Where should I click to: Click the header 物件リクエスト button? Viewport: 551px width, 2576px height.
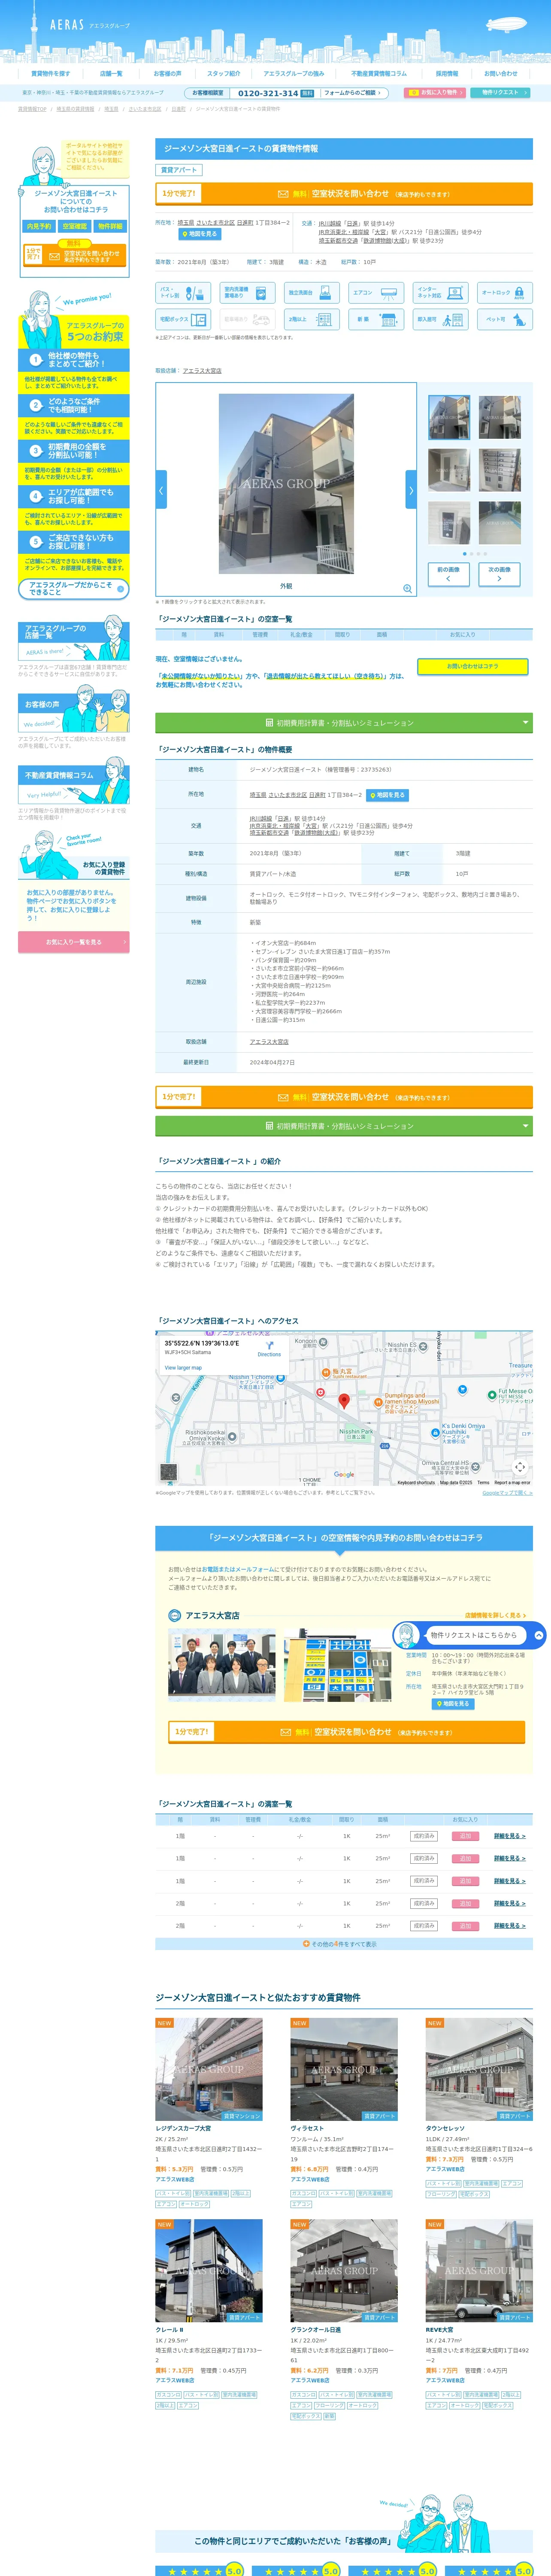(500, 93)
